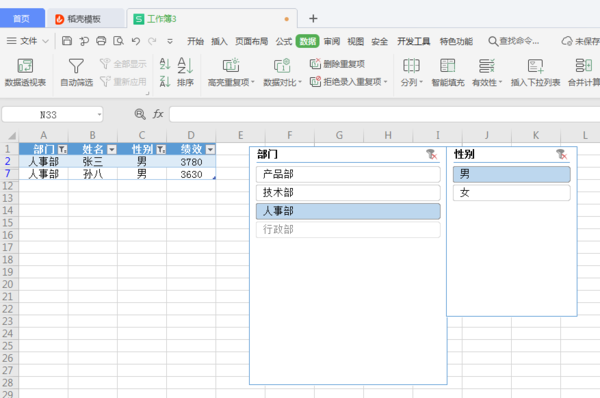
Task: Expand the Name Box dropdown arrow
Action: pyautogui.click(x=99, y=114)
